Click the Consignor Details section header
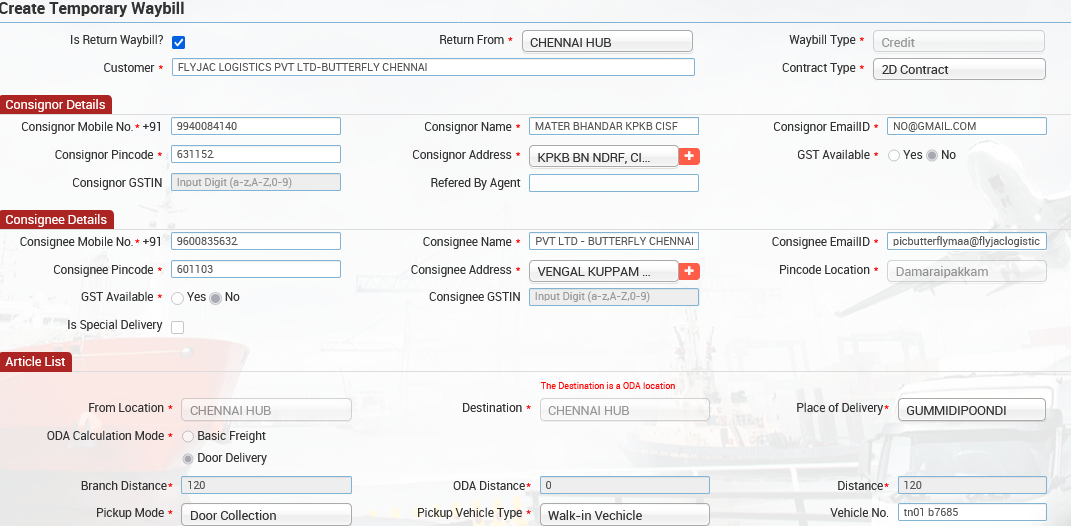1071x526 pixels. tap(54, 105)
